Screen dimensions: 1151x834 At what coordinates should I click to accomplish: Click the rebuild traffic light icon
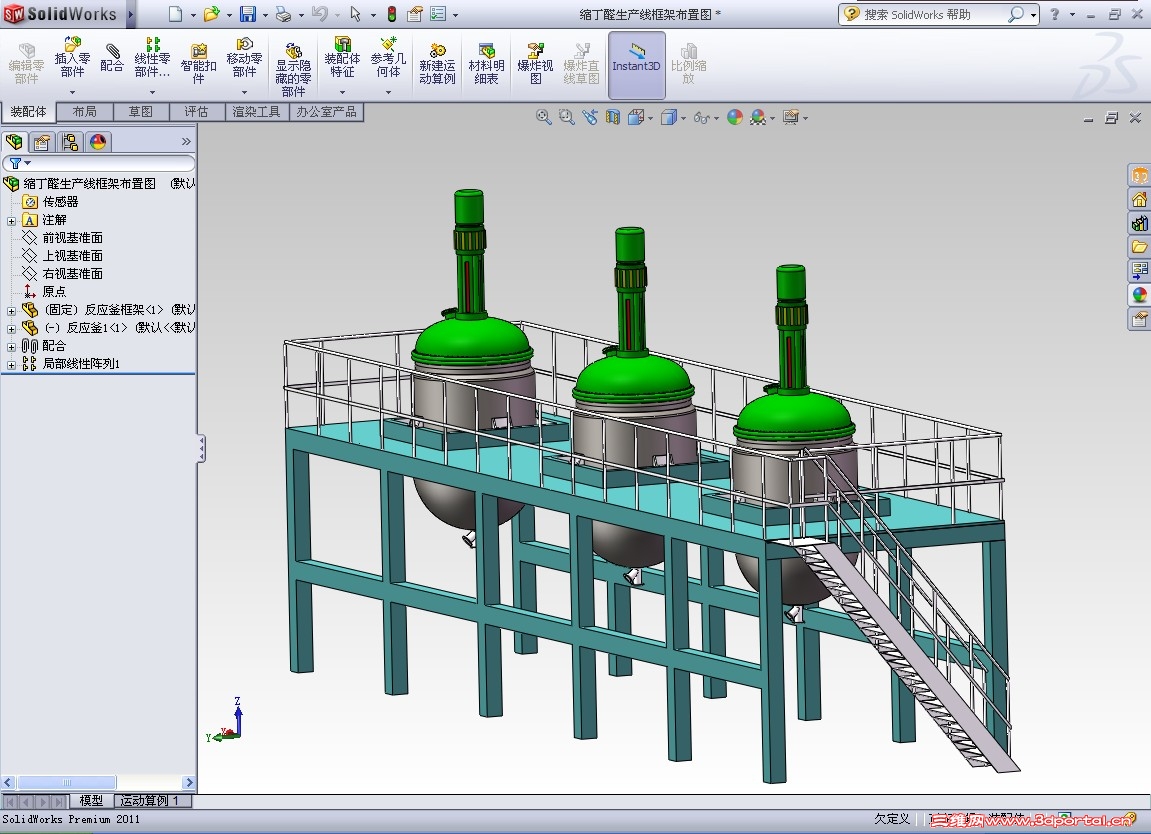391,14
